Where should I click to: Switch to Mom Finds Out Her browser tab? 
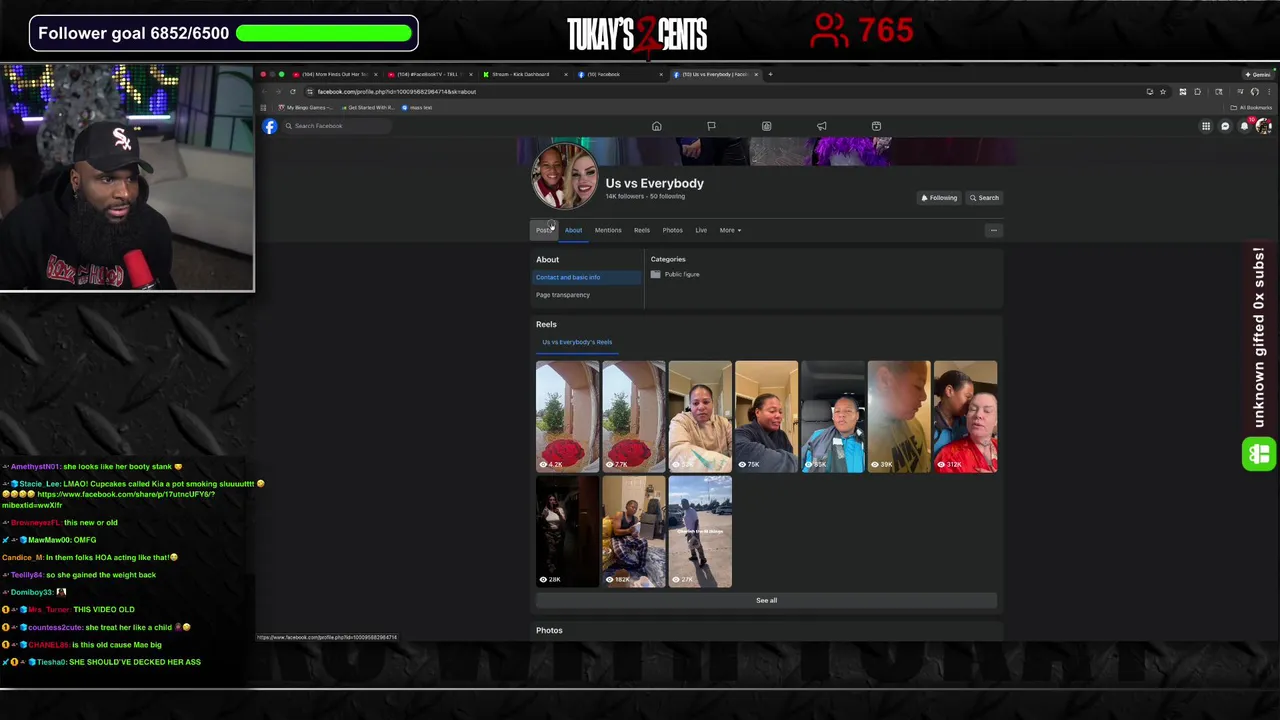point(334,74)
